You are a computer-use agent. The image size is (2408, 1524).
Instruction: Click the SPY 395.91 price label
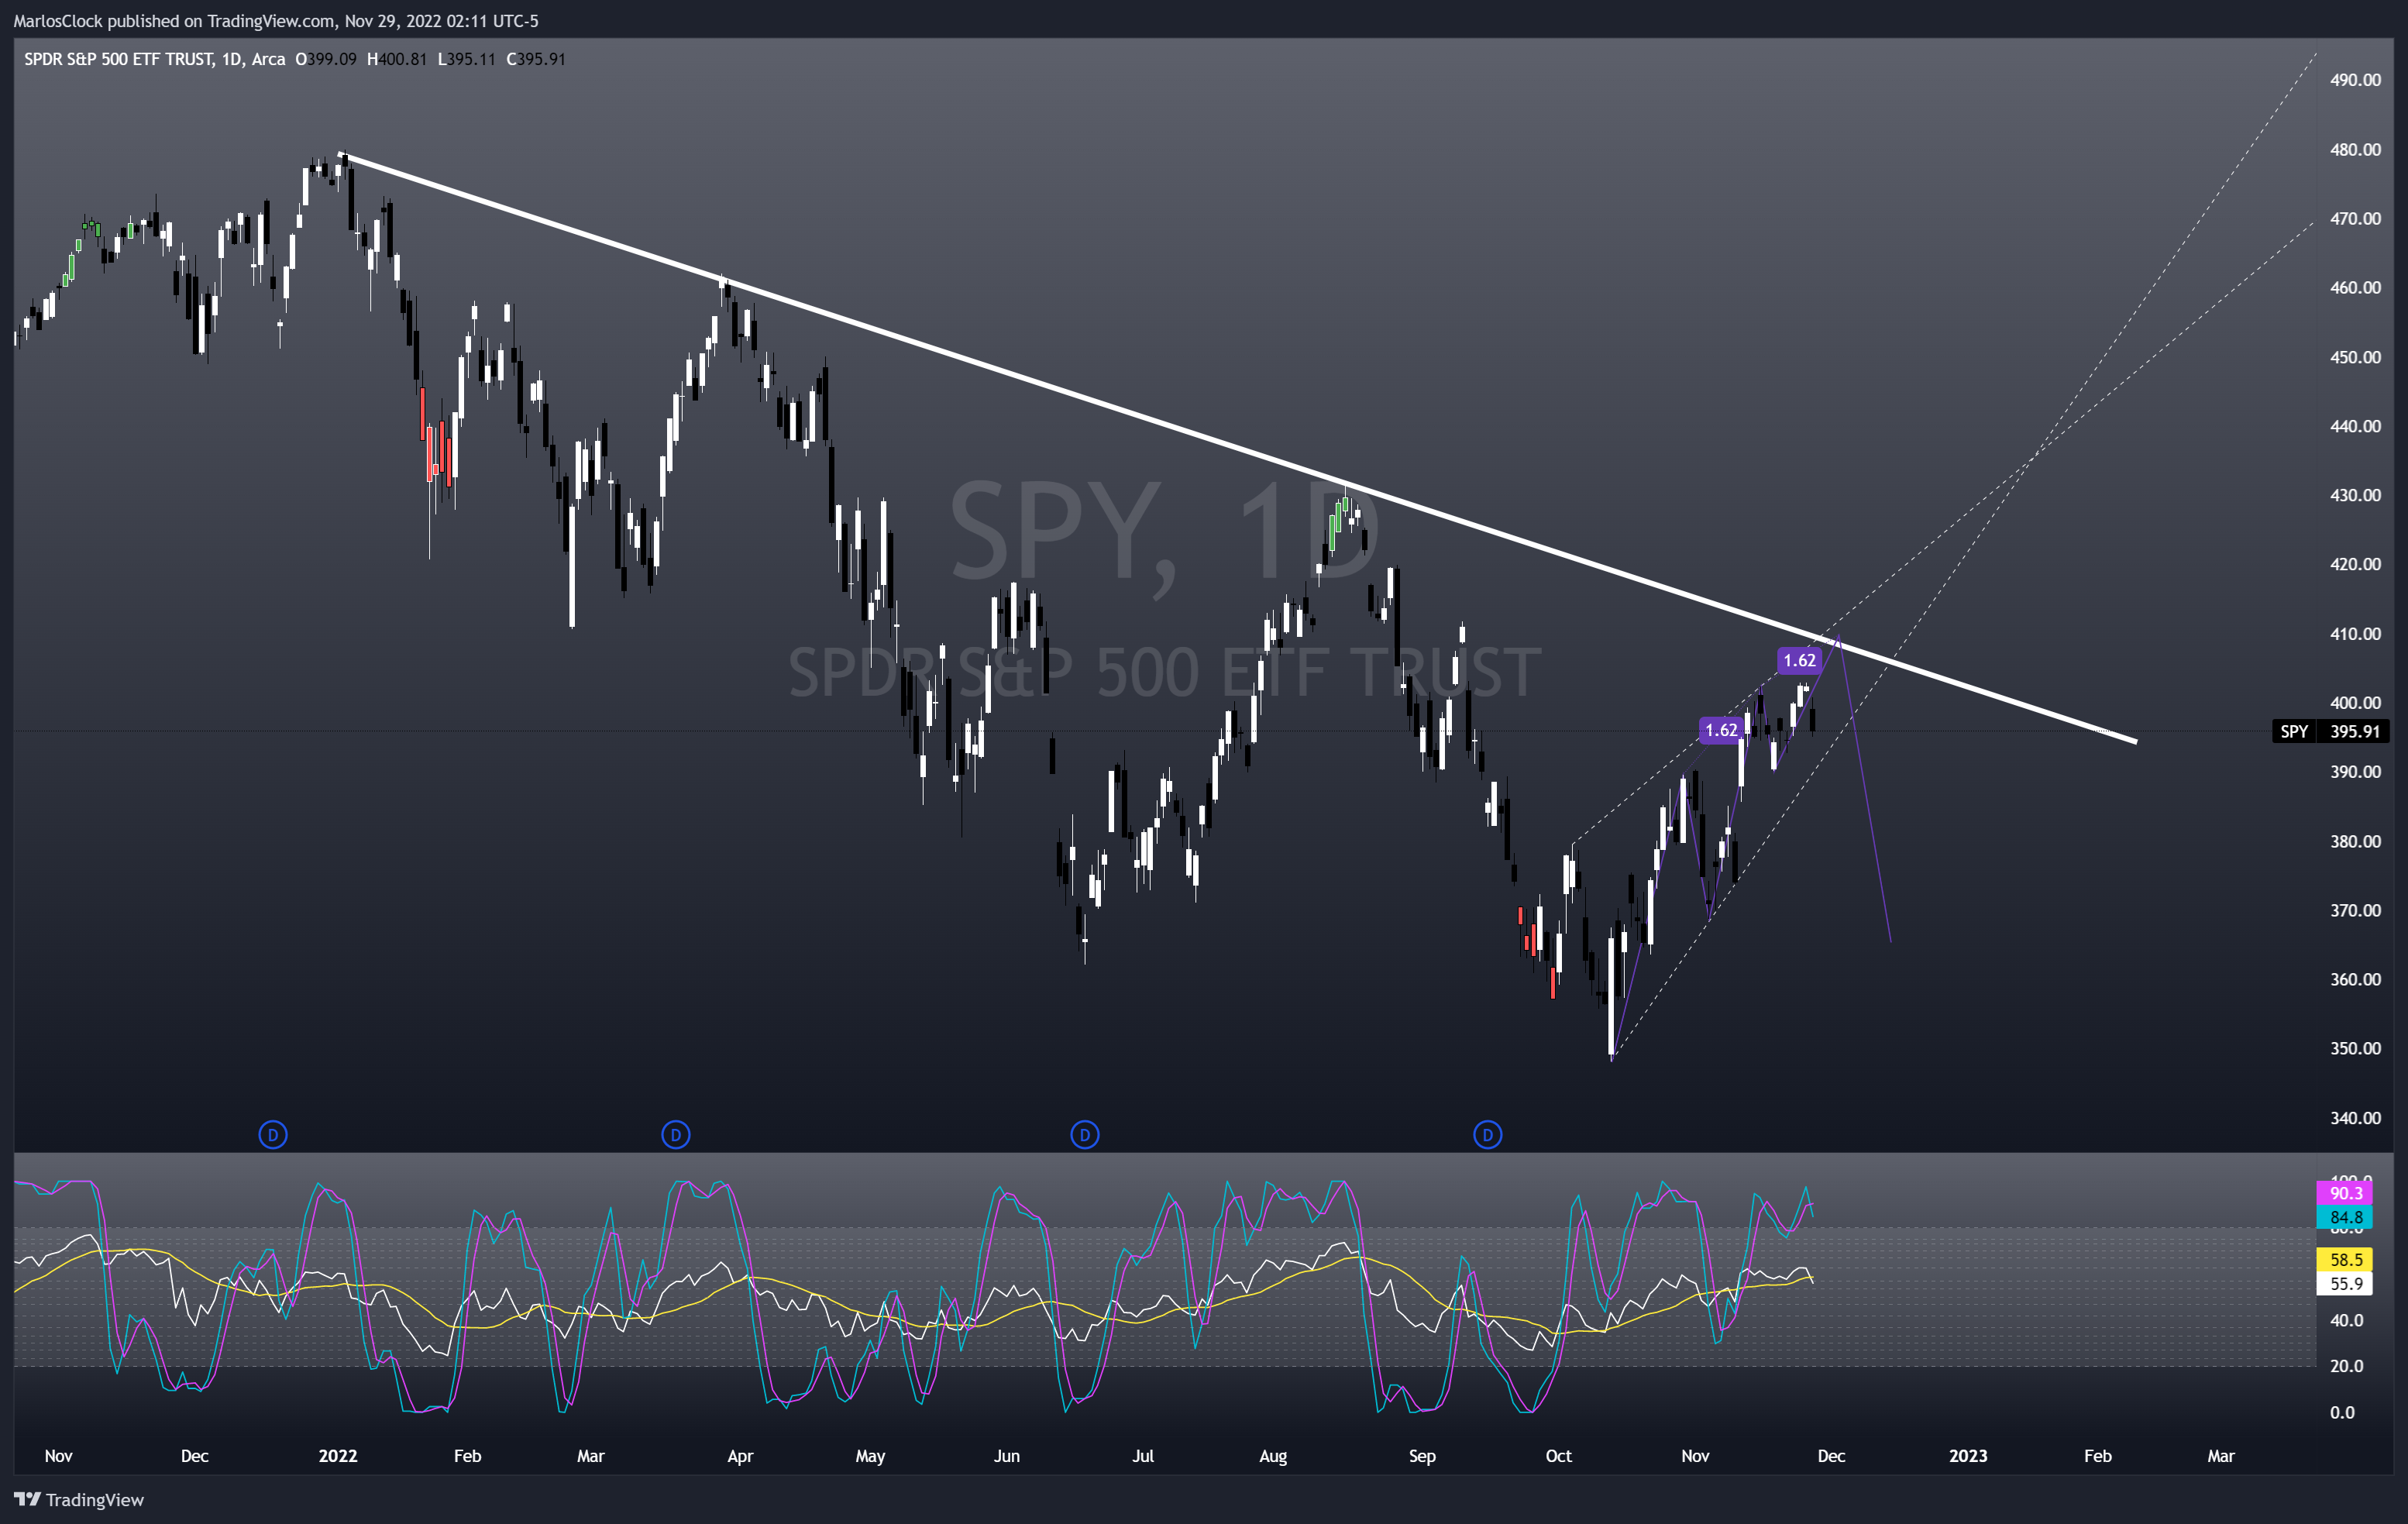point(2330,731)
